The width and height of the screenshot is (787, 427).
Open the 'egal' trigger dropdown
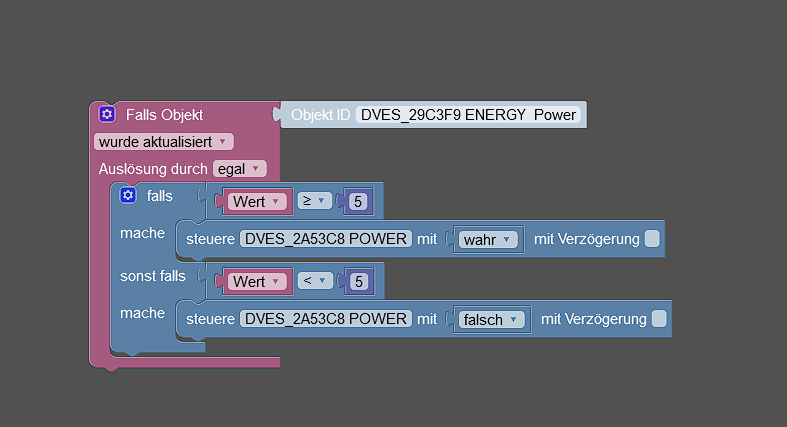point(239,169)
